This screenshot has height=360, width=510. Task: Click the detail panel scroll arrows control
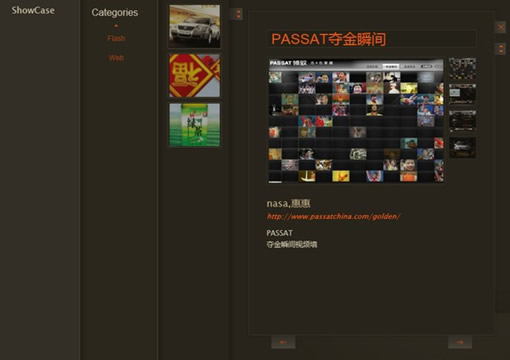(500, 49)
